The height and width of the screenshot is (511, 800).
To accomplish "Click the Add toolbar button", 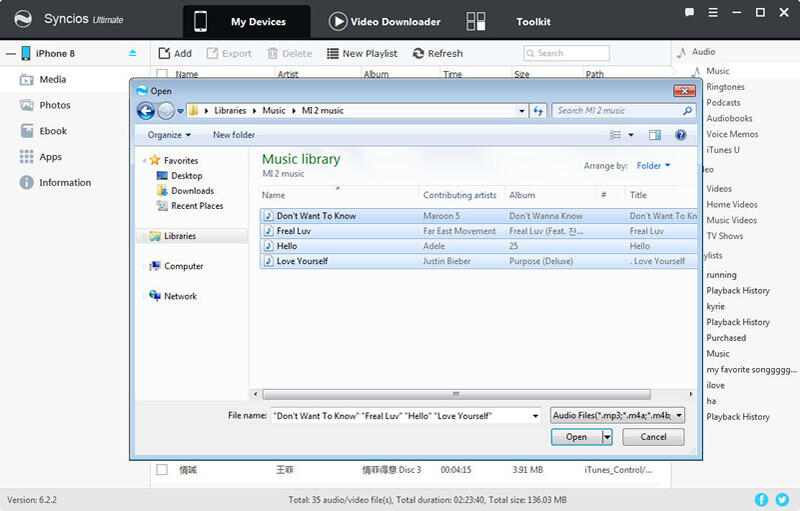I will click(x=175, y=54).
